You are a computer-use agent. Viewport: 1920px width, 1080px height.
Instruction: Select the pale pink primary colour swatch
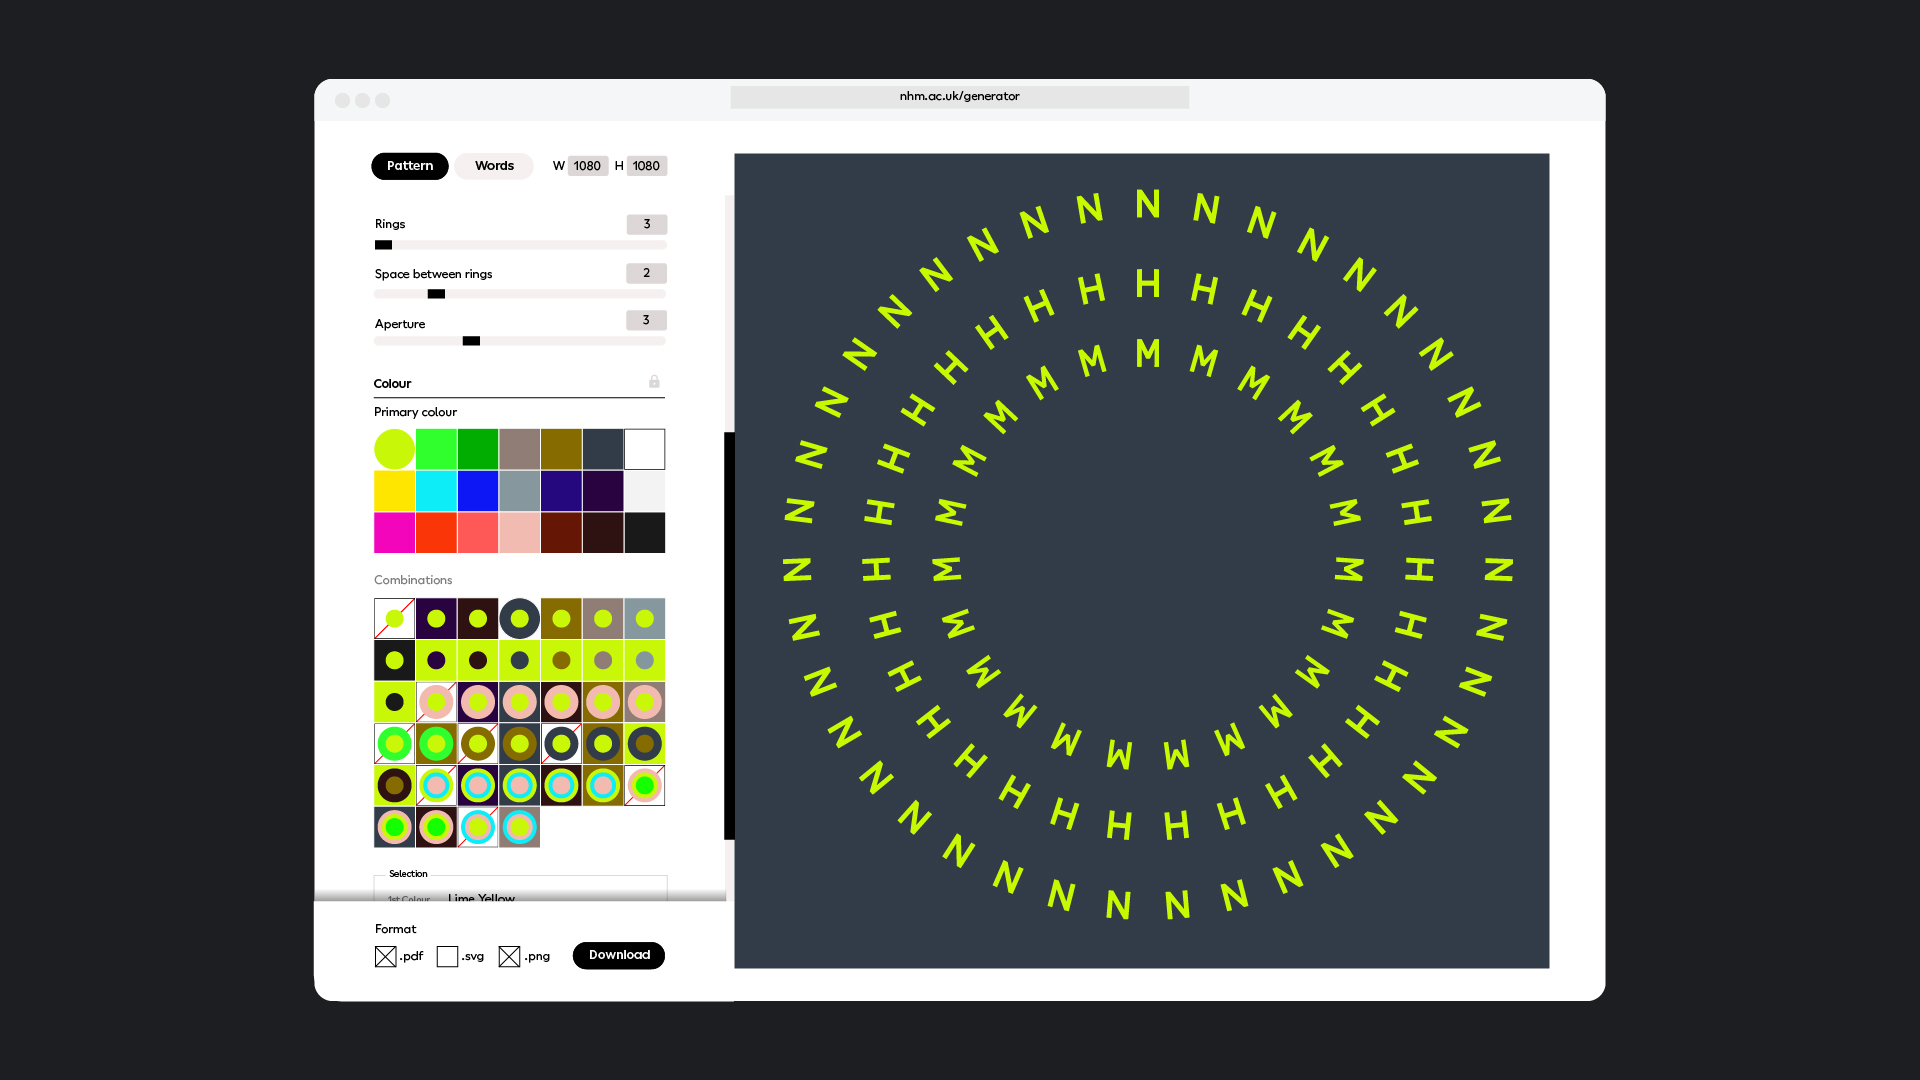pyautogui.click(x=519, y=533)
